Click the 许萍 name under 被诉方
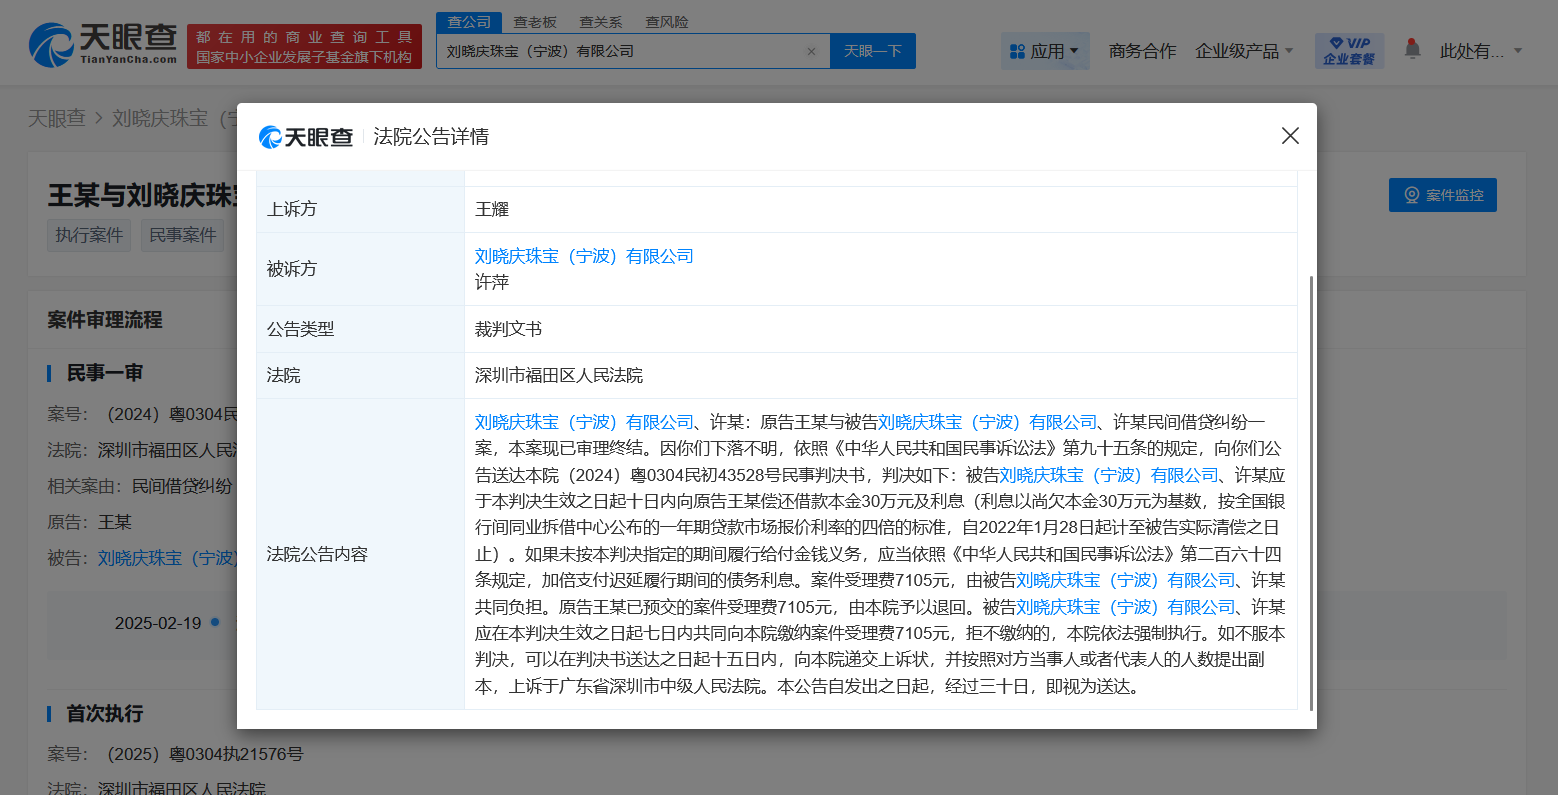The width and height of the screenshot is (1558, 795). tap(492, 282)
